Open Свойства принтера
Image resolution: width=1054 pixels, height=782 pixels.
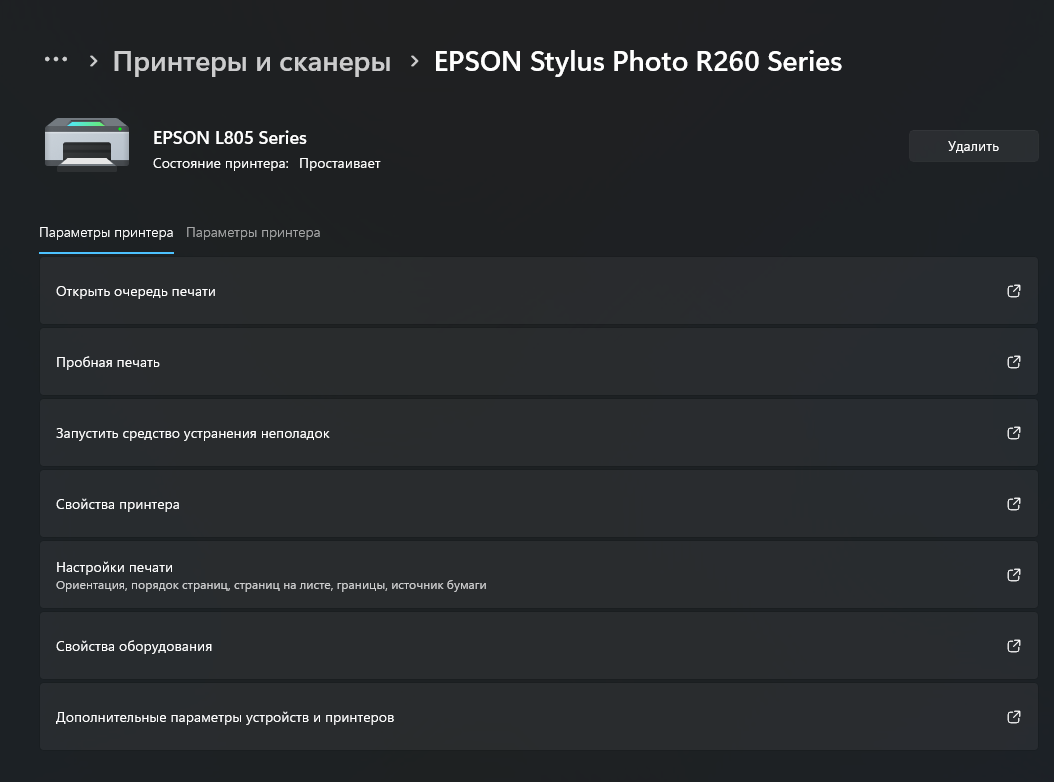[x=538, y=504]
